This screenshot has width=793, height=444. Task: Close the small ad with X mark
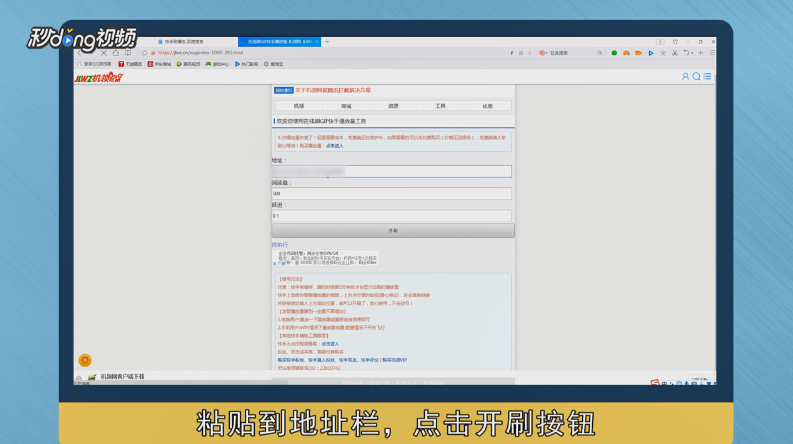(x=275, y=263)
